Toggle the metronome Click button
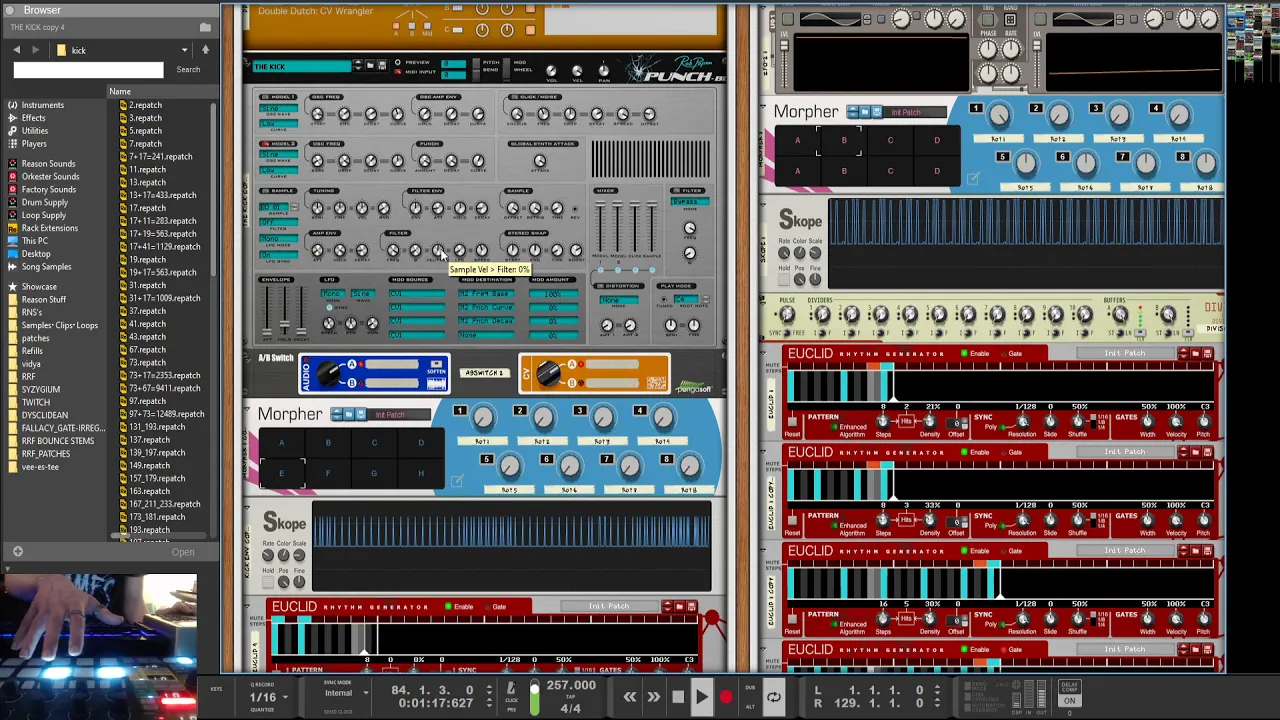This screenshot has height=720, width=1280. click(x=511, y=689)
